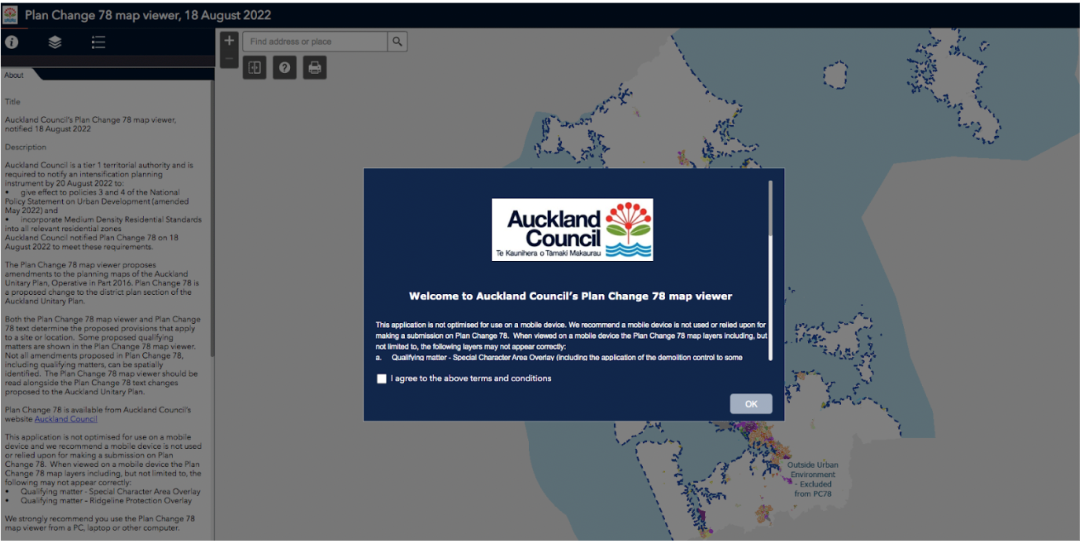The width and height of the screenshot is (1080, 544).
Task: Click the agree to terms label text
Action: coord(471,379)
